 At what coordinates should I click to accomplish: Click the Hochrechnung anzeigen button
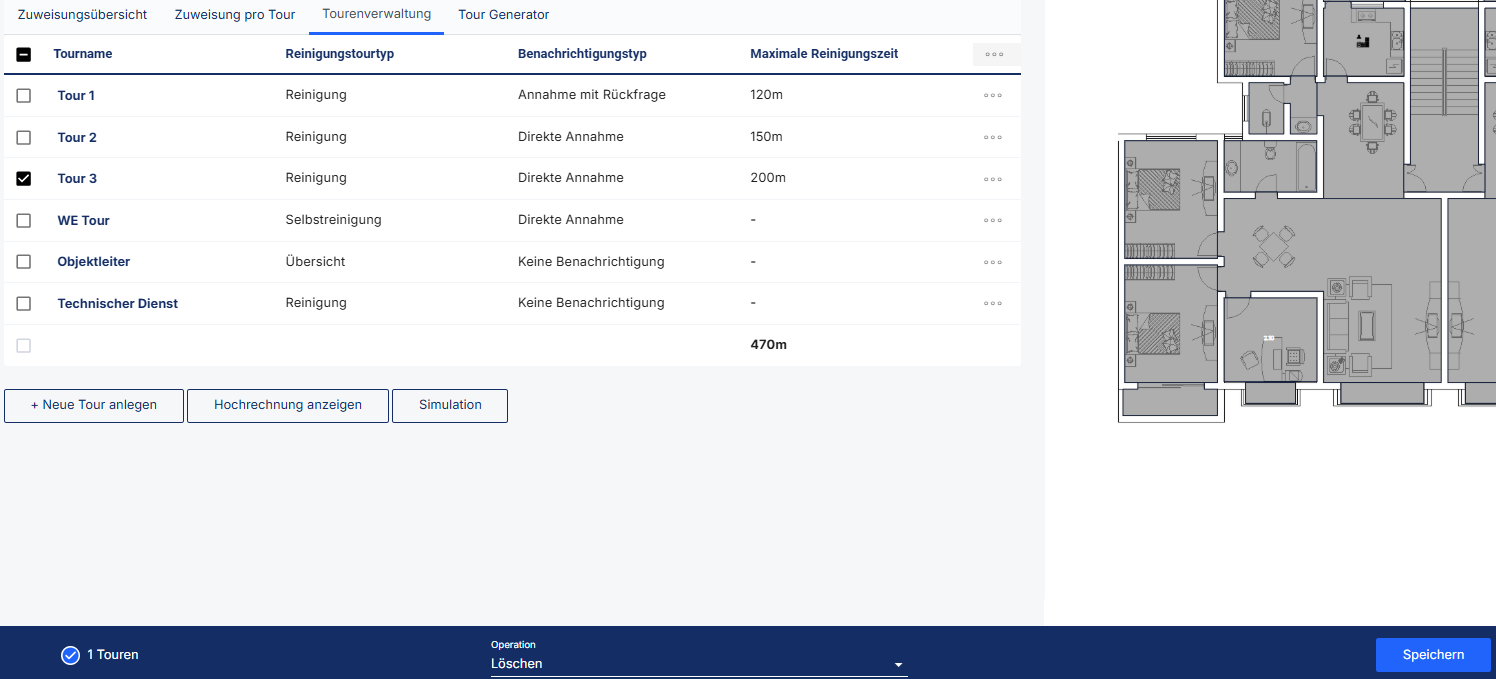pos(288,406)
